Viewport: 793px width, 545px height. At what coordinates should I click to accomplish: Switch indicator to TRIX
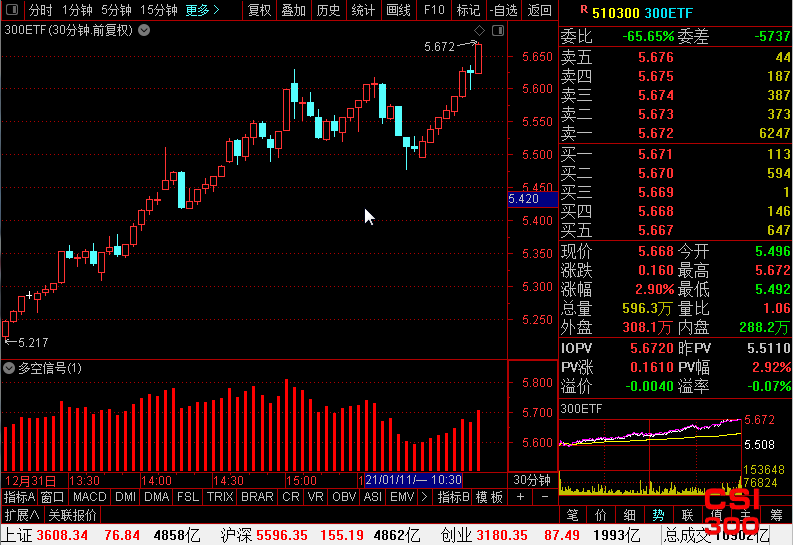(x=220, y=497)
